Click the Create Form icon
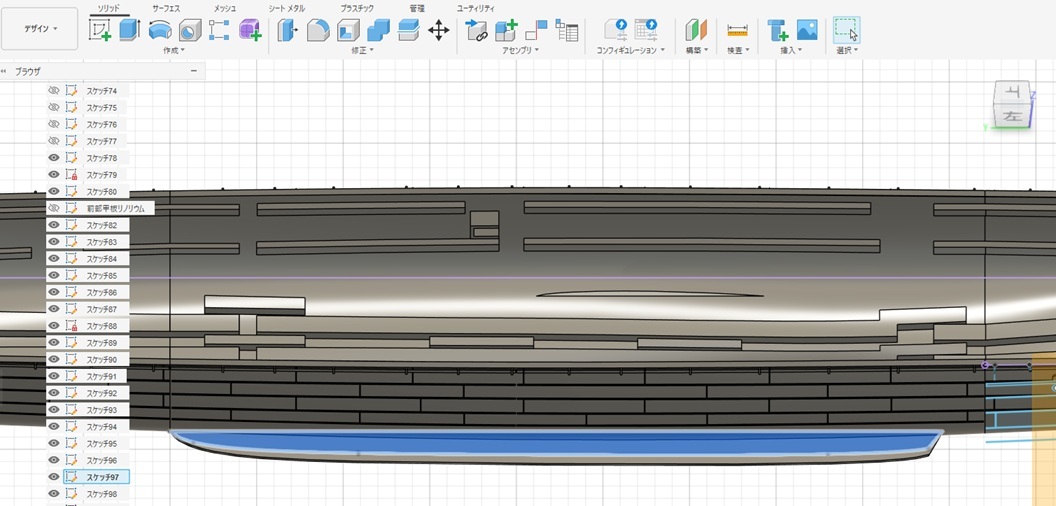The height and width of the screenshot is (506, 1056). click(249, 31)
